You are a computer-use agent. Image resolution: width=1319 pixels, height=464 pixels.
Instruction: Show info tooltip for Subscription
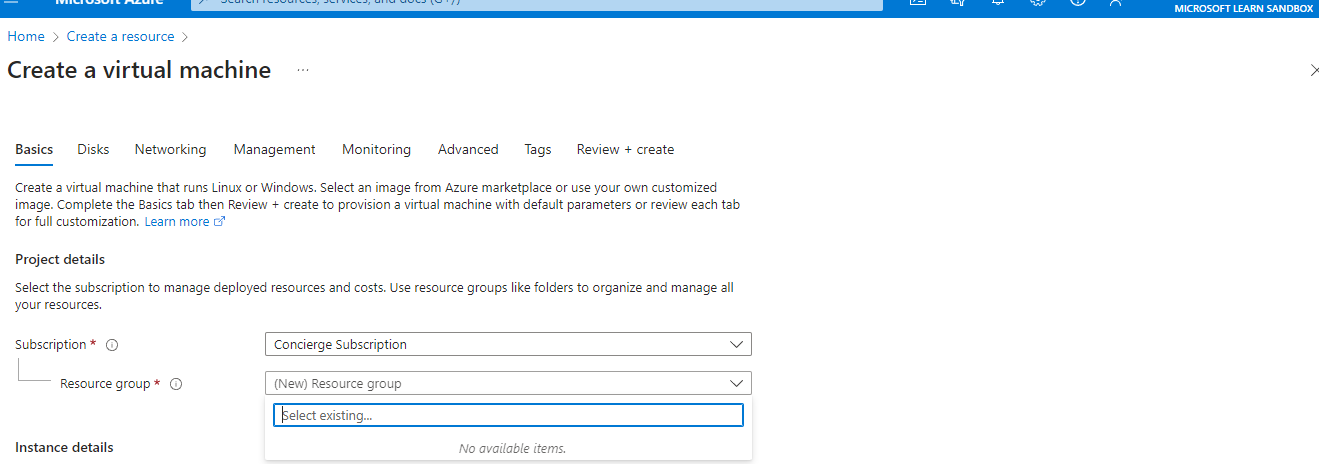112,345
